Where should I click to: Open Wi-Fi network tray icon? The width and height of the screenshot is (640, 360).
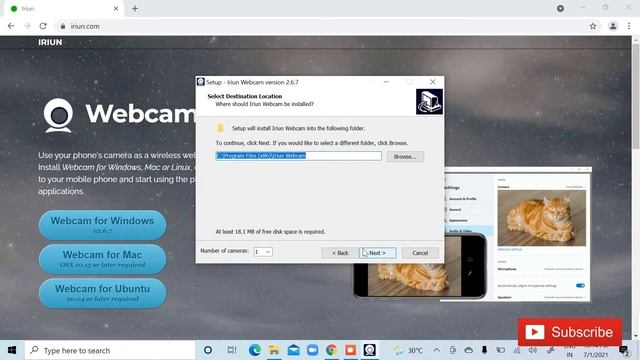[517, 350]
